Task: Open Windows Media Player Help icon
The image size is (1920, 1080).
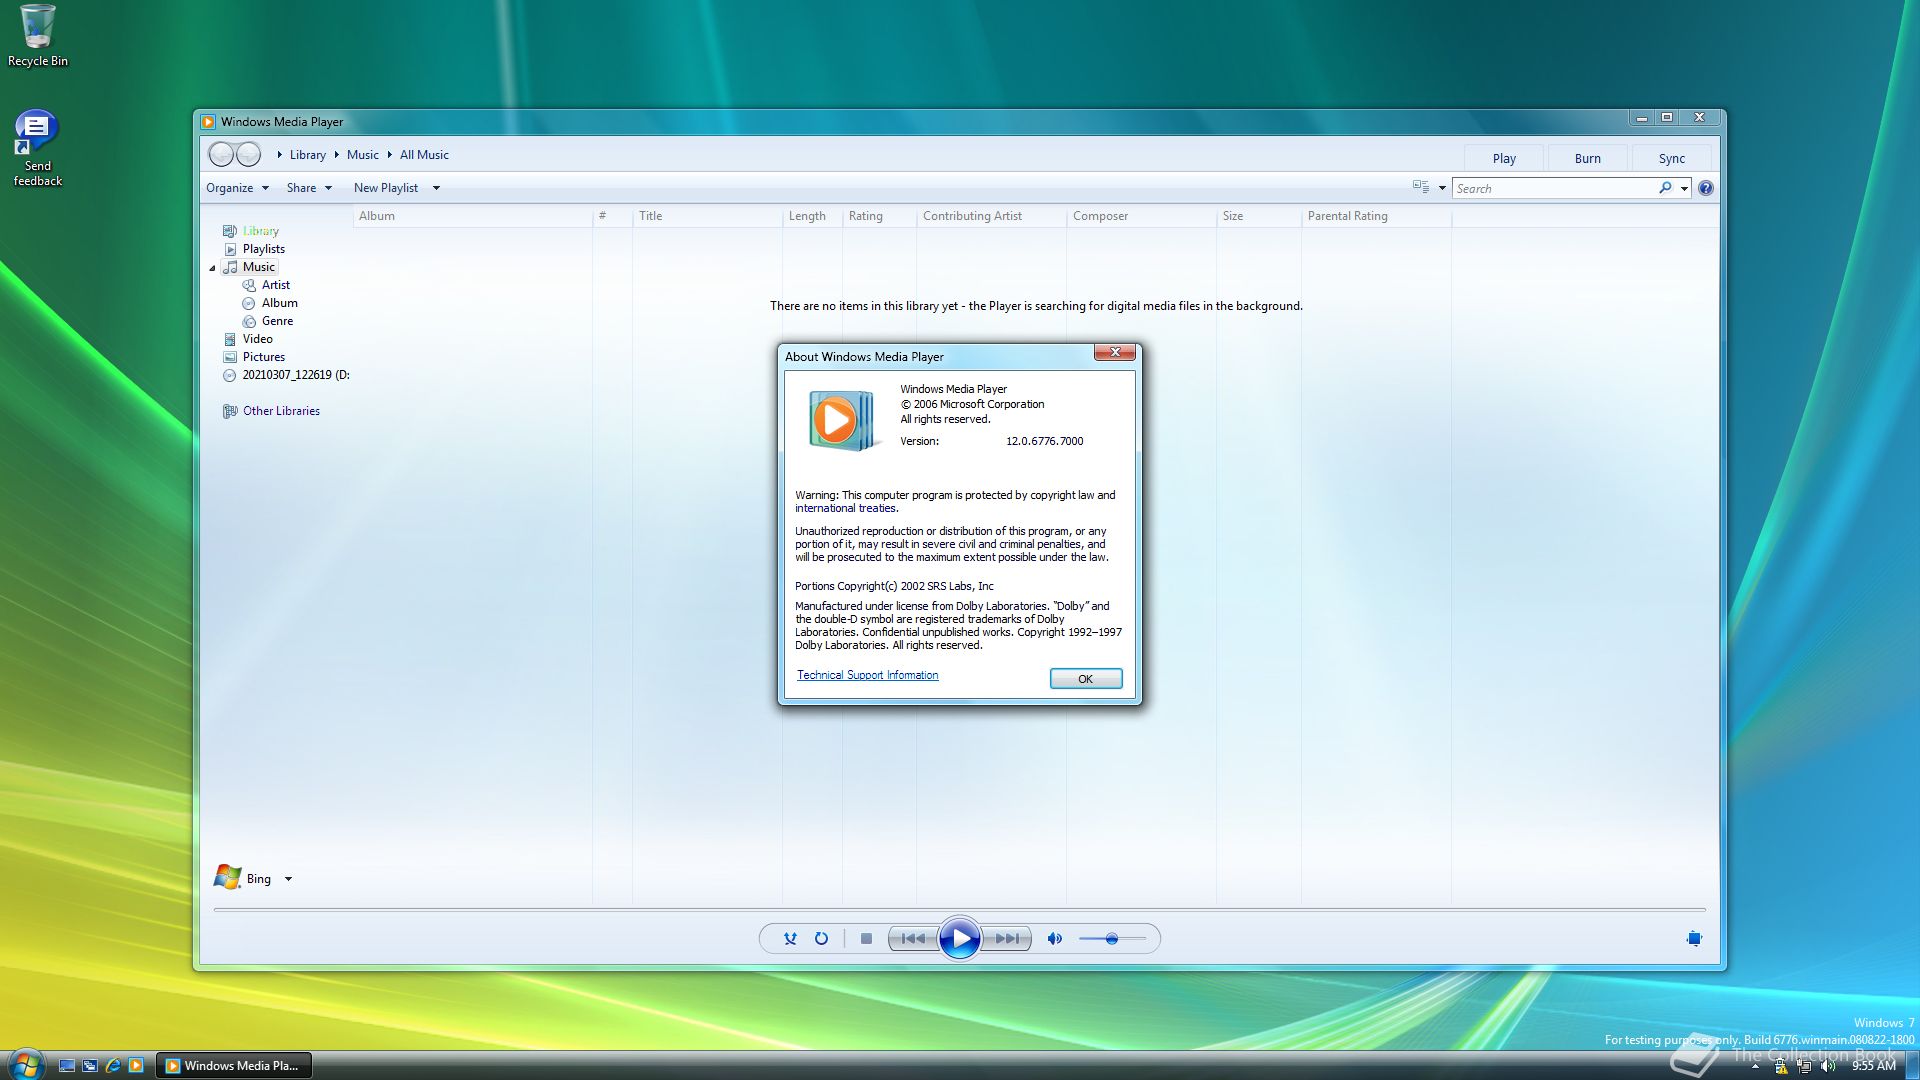Action: (x=1706, y=188)
